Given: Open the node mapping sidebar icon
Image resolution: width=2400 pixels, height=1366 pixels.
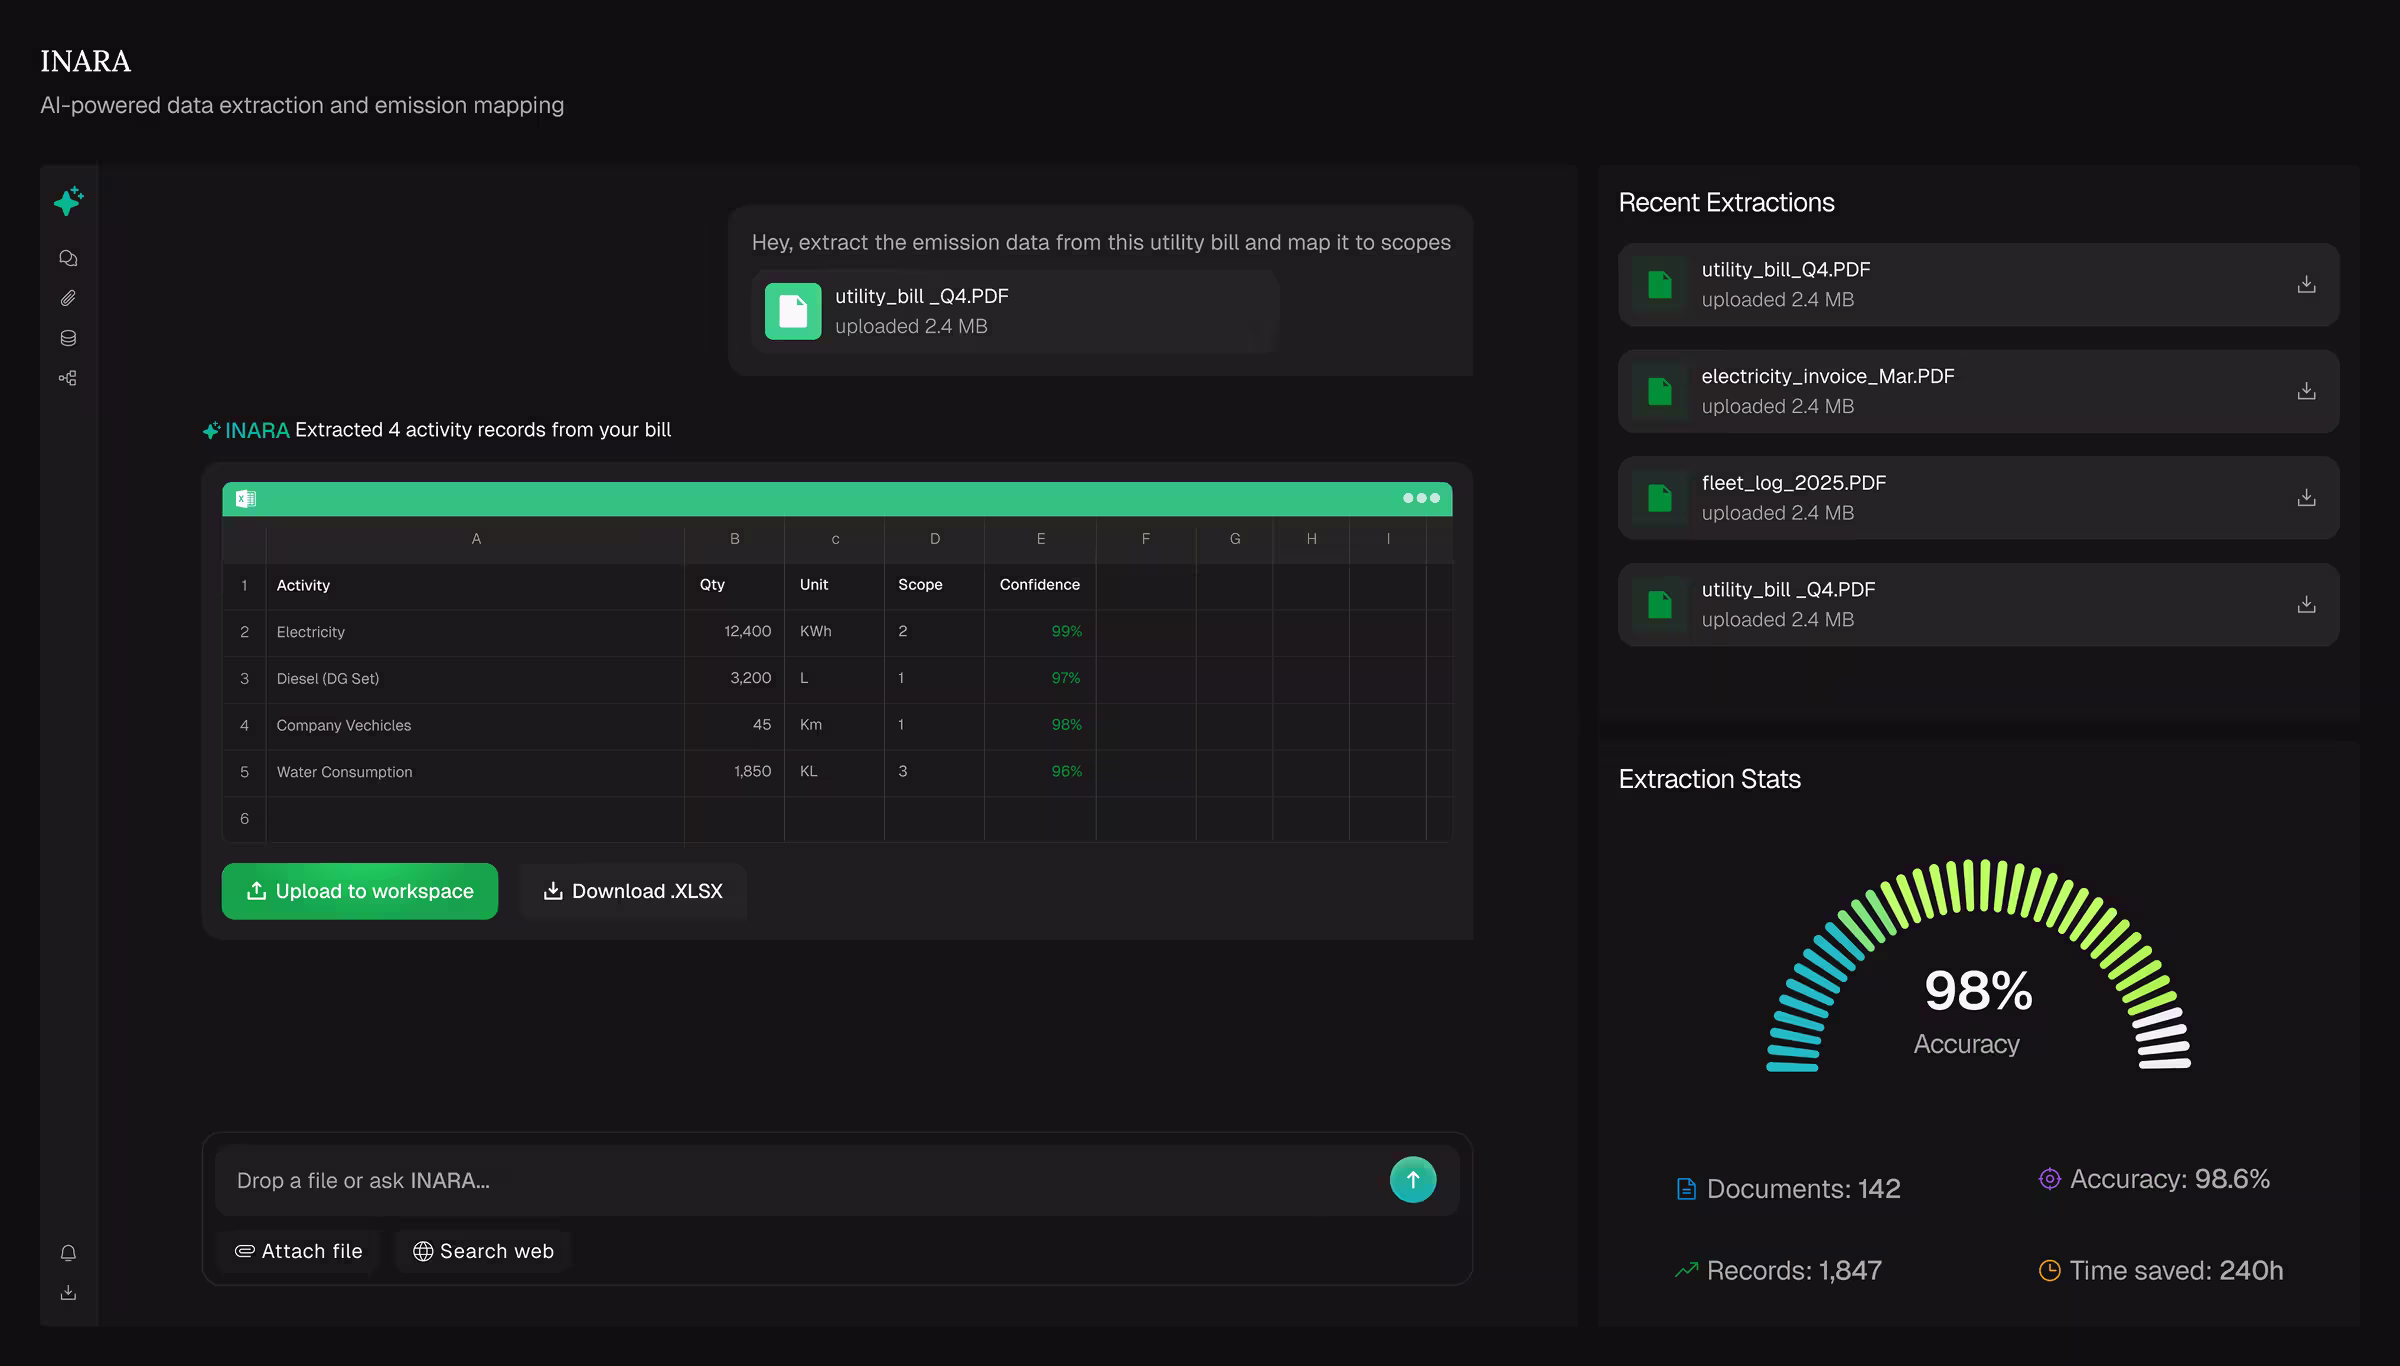Looking at the screenshot, I should tap(68, 378).
